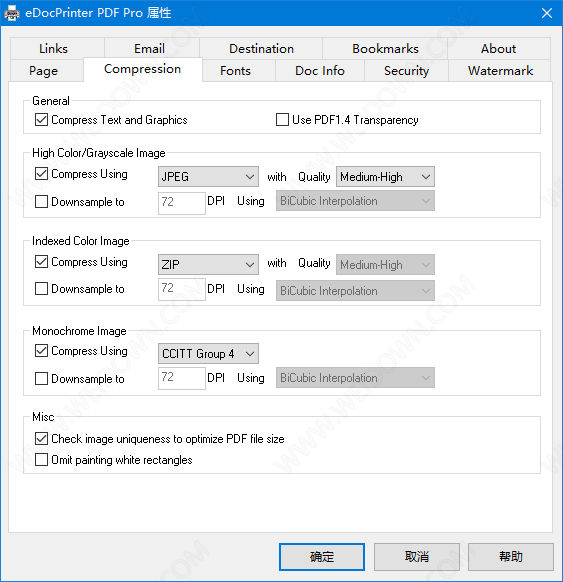
Task: Click the printer icon in the title bar
Action: point(12,13)
